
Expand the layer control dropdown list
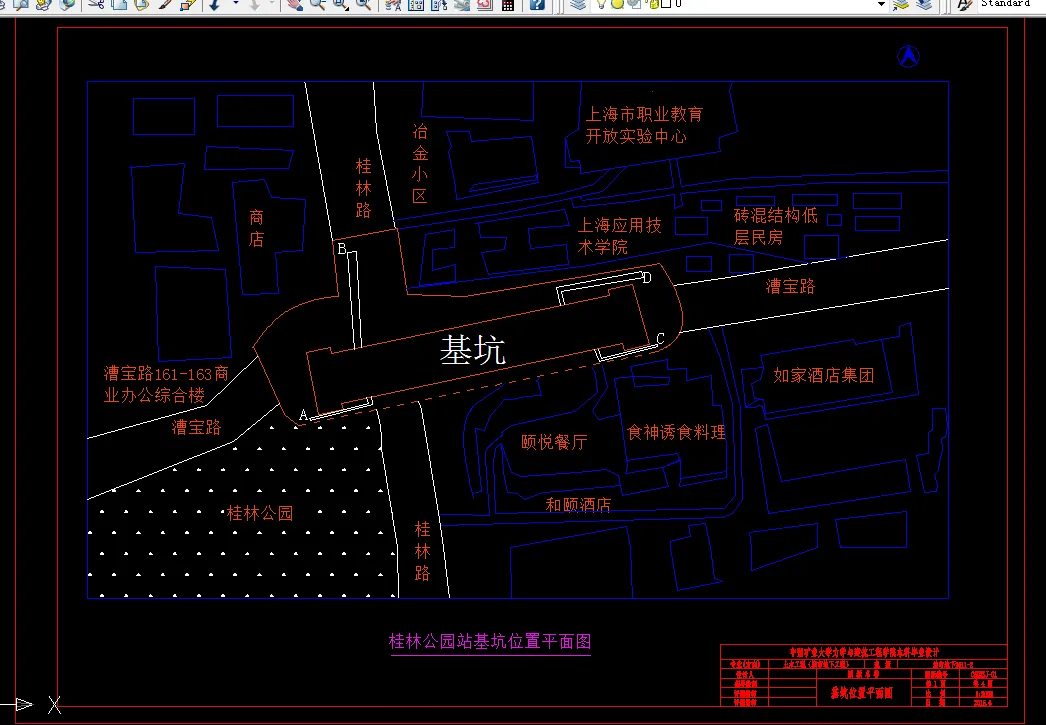click(x=881, y=7)
